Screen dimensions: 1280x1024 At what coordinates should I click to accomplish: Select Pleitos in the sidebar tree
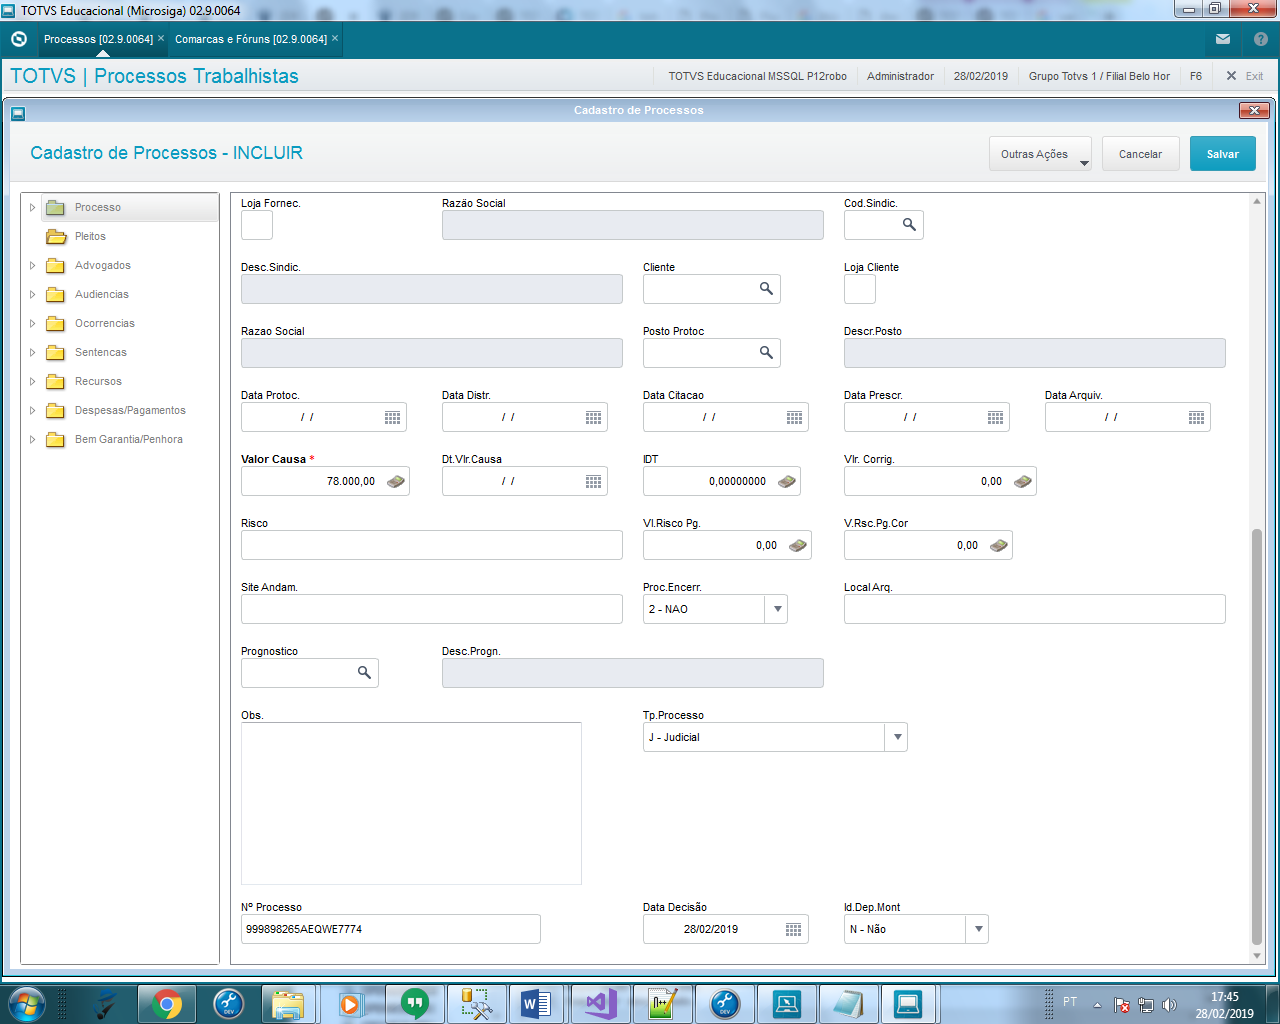90,237
